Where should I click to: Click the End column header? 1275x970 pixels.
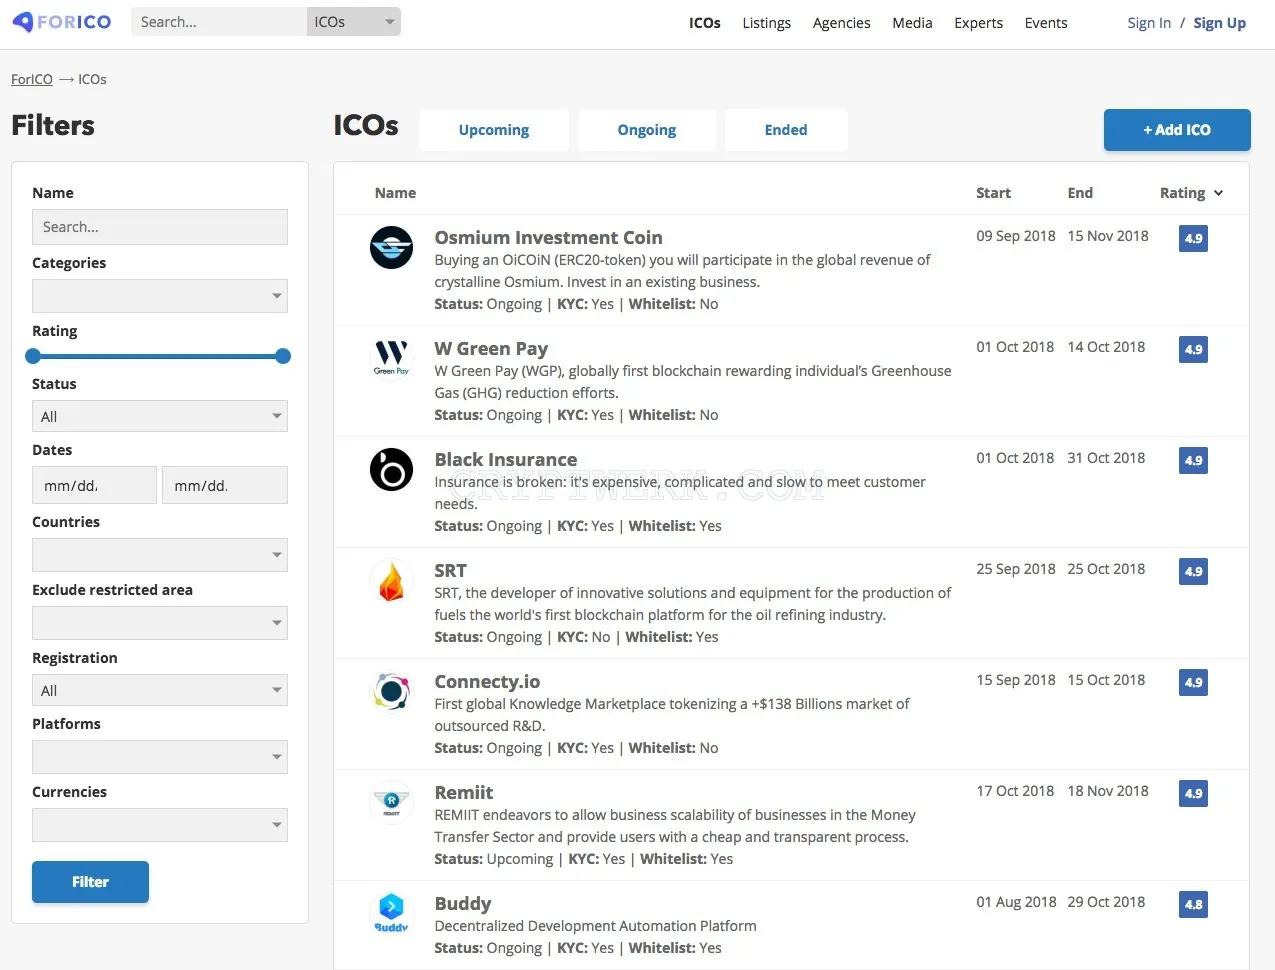(x=1080, y=193)
